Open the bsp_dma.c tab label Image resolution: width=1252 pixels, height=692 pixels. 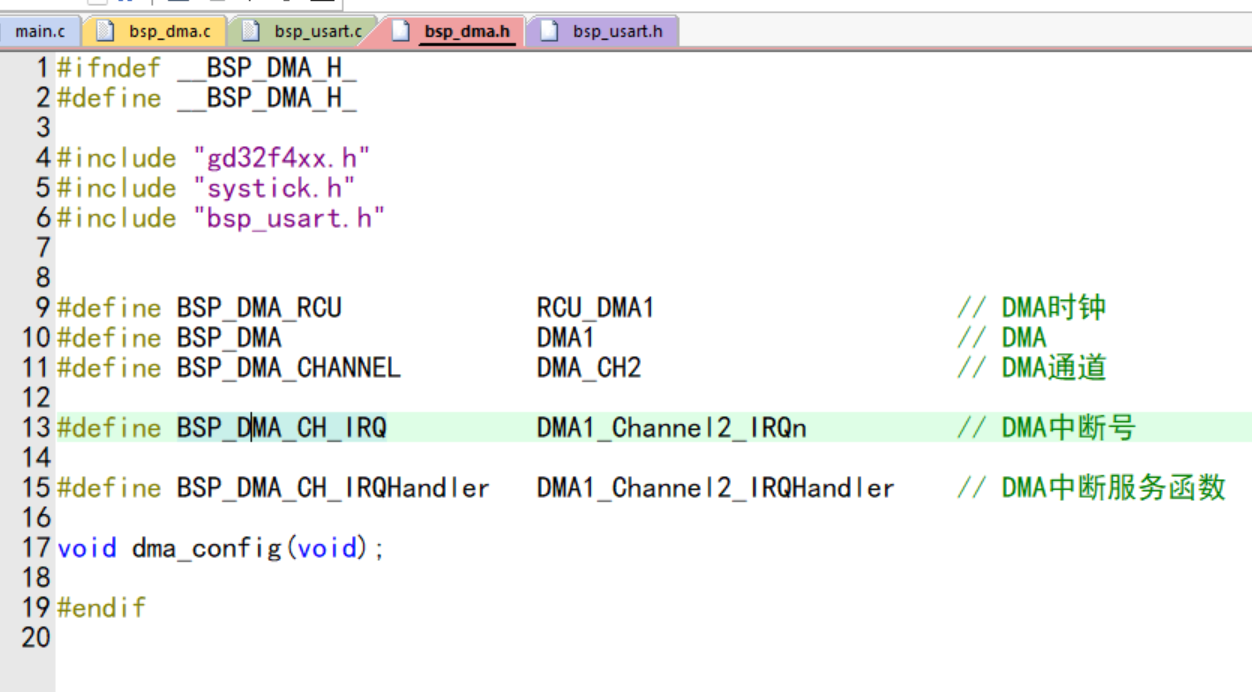(x=169, y=31)
